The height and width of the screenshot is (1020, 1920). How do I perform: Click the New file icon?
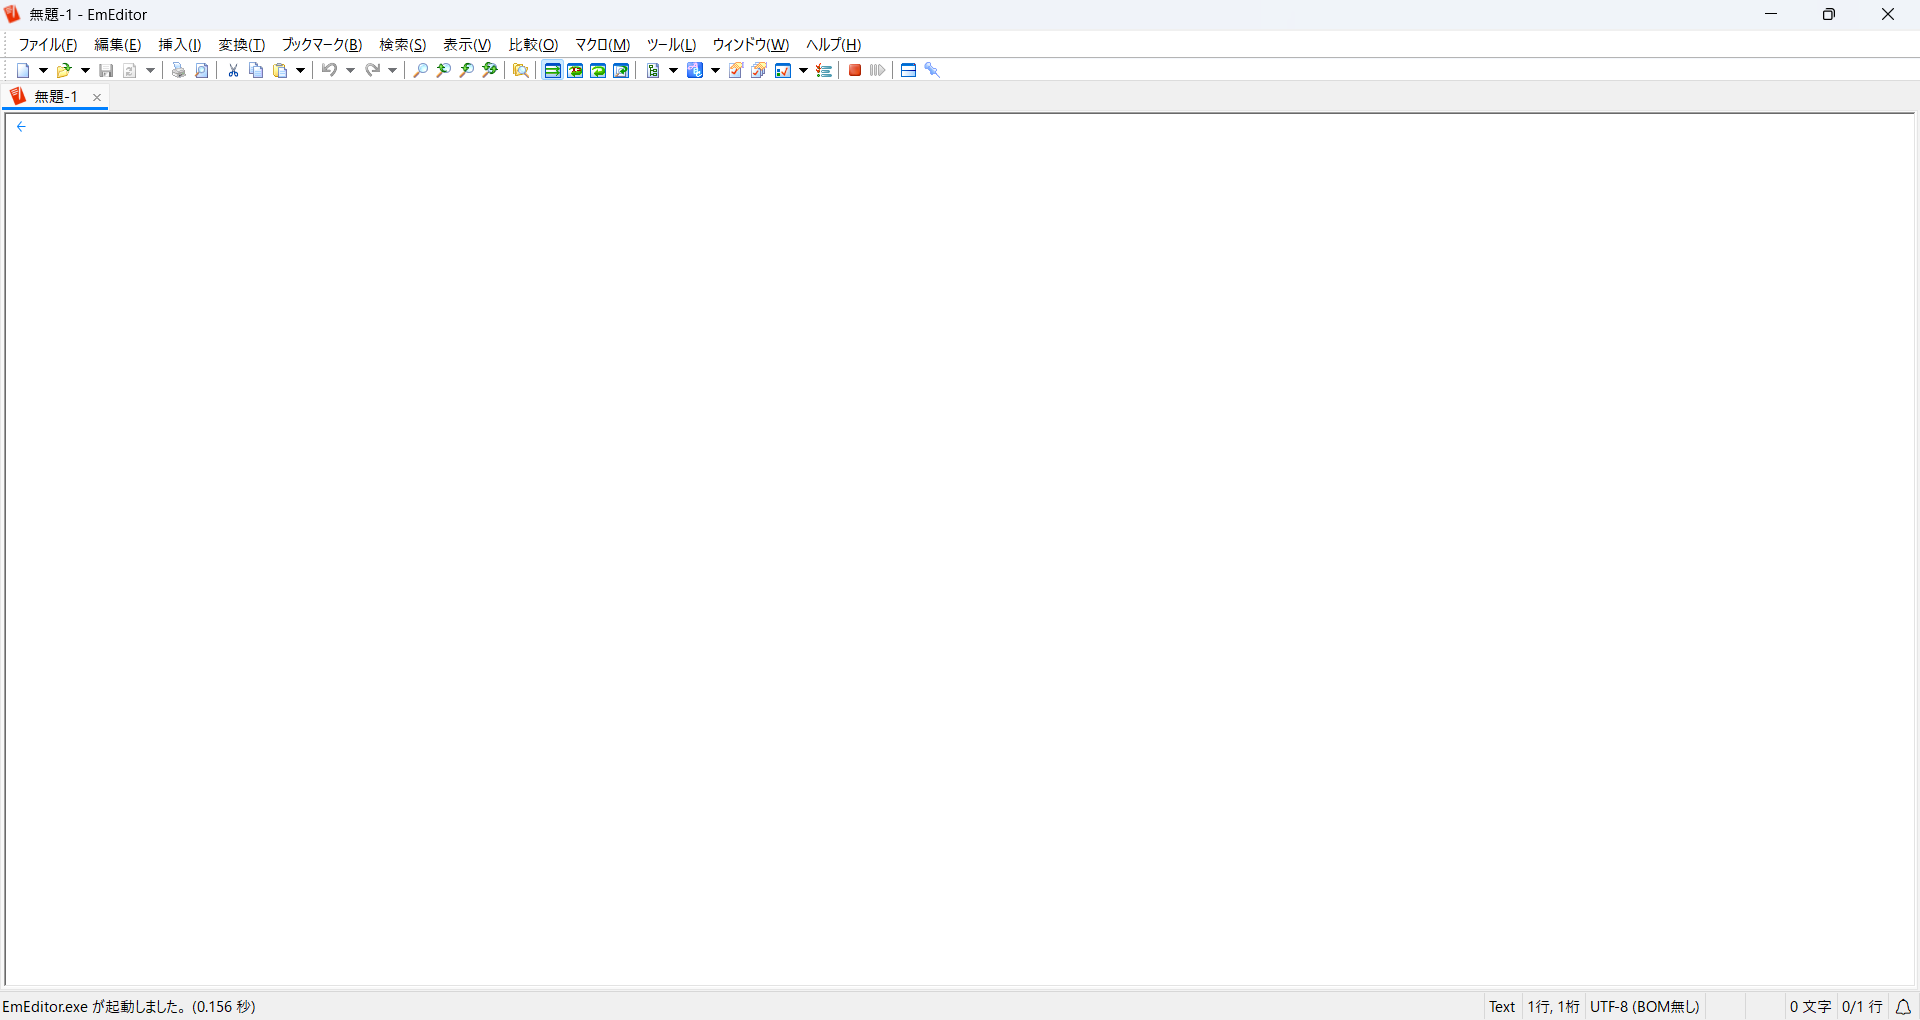(23, 71)
